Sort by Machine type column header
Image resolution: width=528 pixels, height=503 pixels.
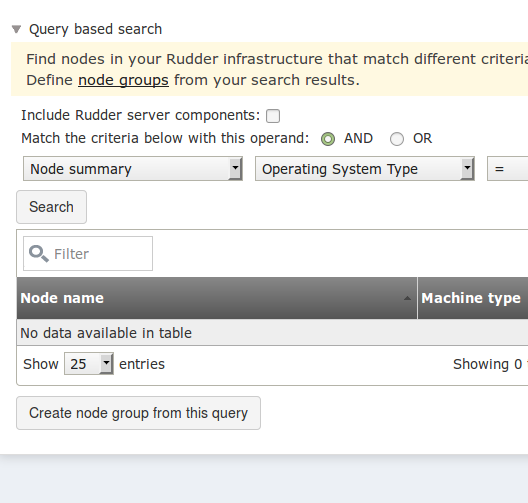point(473,298)
